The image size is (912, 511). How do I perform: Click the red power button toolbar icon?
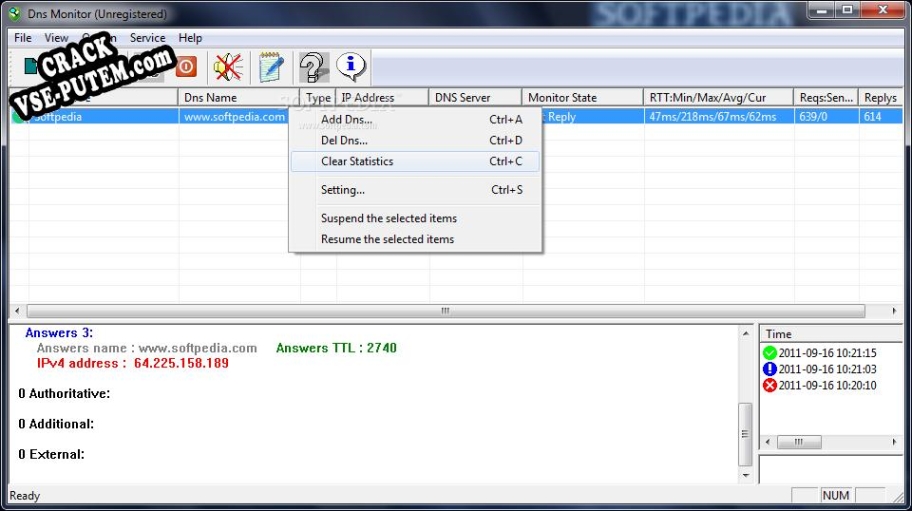(186, 67)
